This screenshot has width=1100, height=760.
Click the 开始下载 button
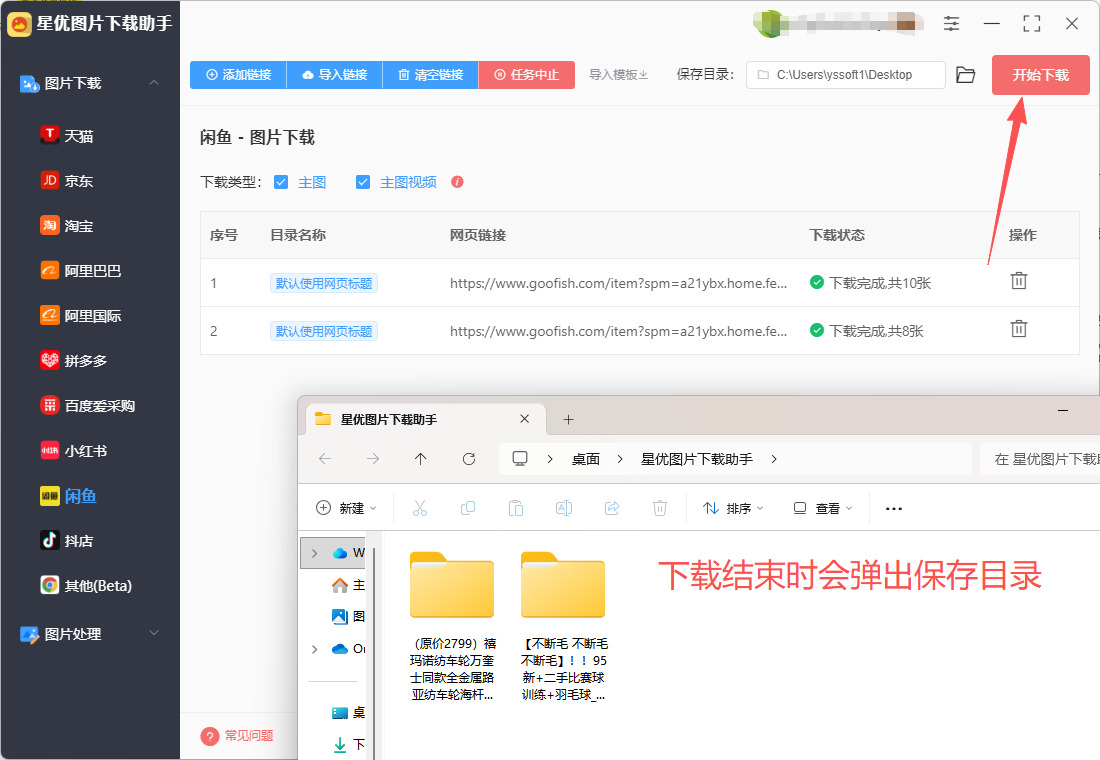point(1040,75)
